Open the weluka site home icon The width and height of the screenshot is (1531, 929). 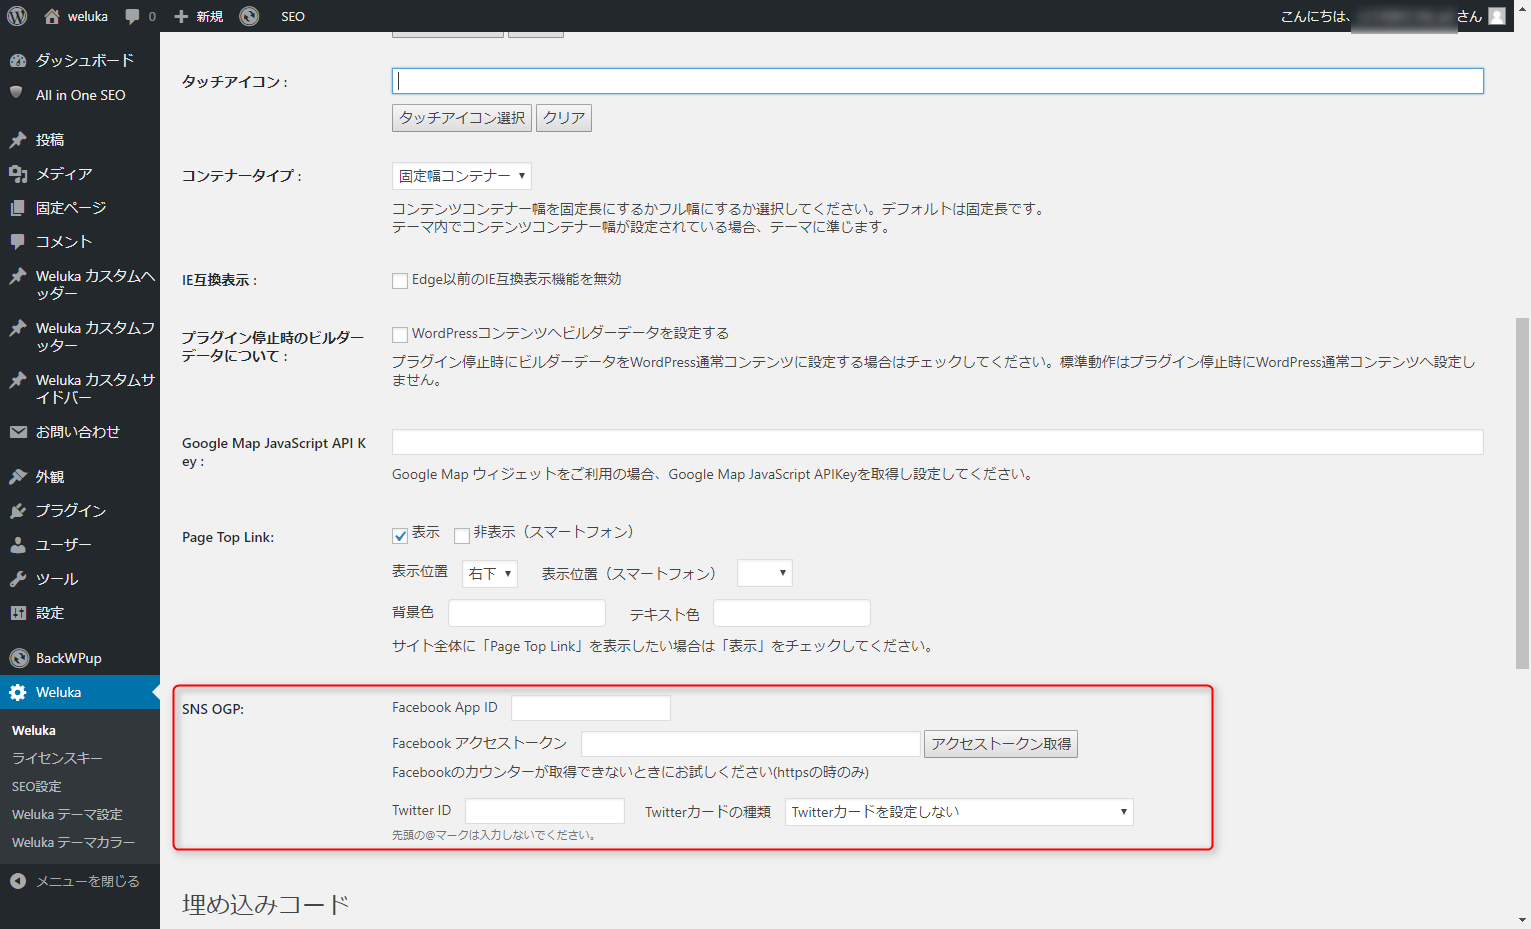pos(52,16)
